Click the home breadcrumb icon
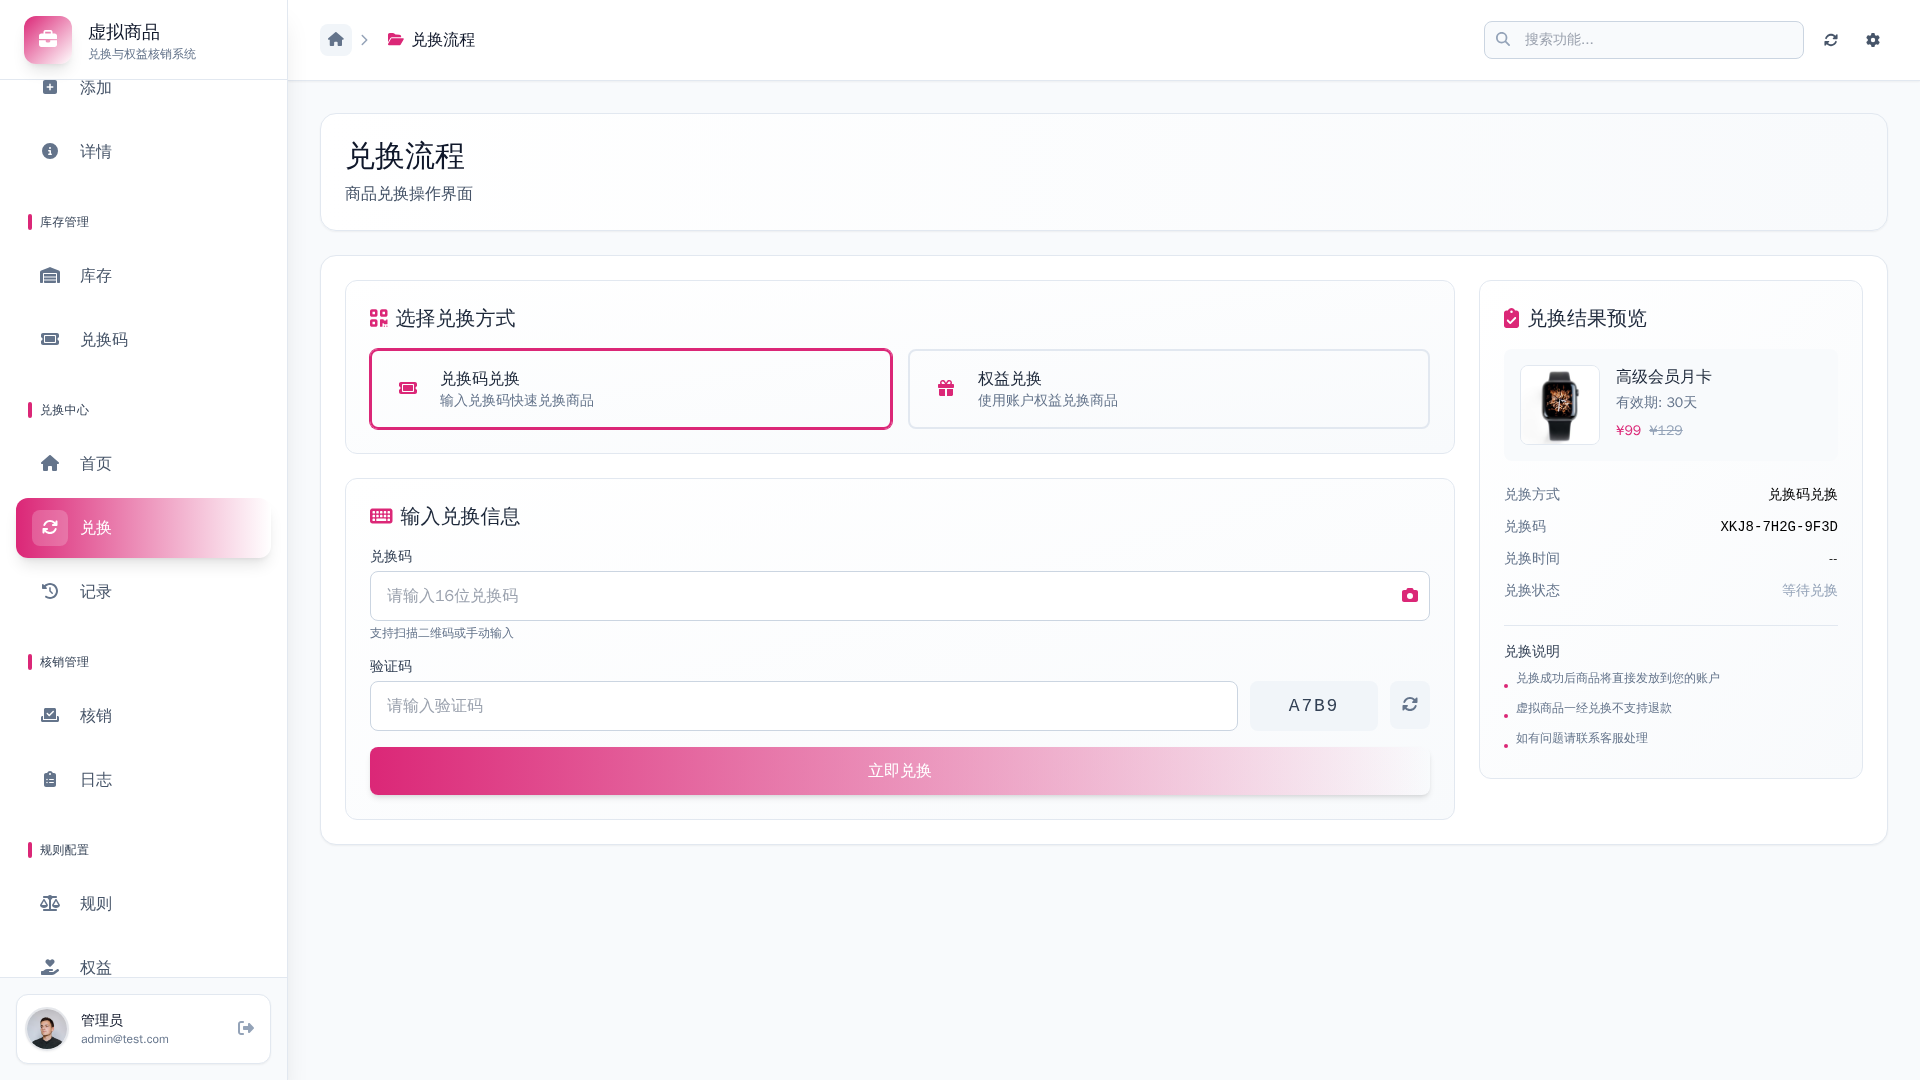The height and width of the screenshot is (1080, 1920). pyautogui.click(x=336, y=40)
